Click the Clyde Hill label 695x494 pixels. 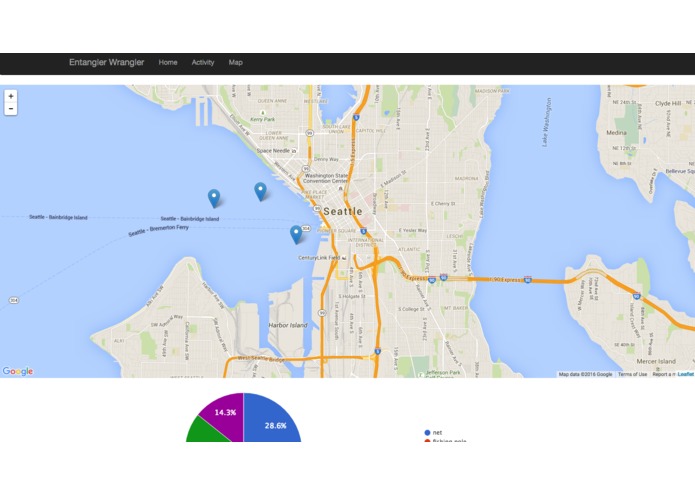tap(668, 103)
